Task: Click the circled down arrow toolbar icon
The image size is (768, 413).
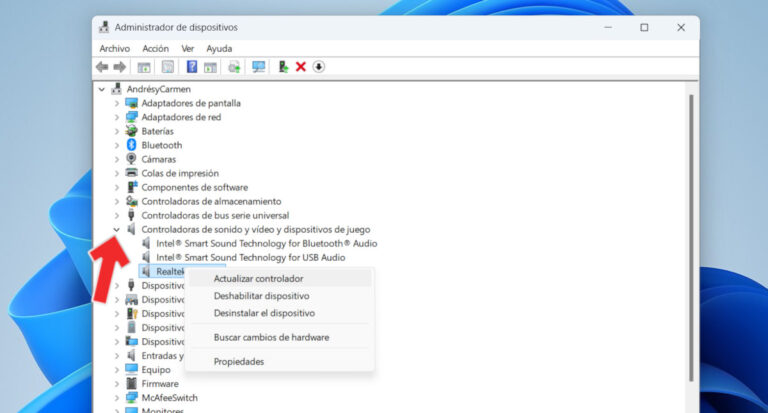Action: (x=319, y=67)
